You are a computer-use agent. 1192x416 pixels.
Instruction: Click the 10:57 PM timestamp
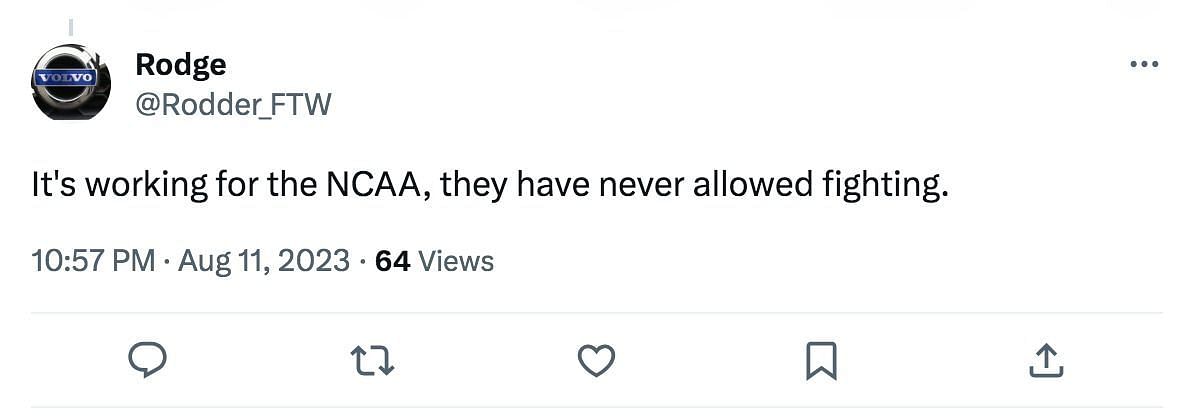(x=93, y=261)
